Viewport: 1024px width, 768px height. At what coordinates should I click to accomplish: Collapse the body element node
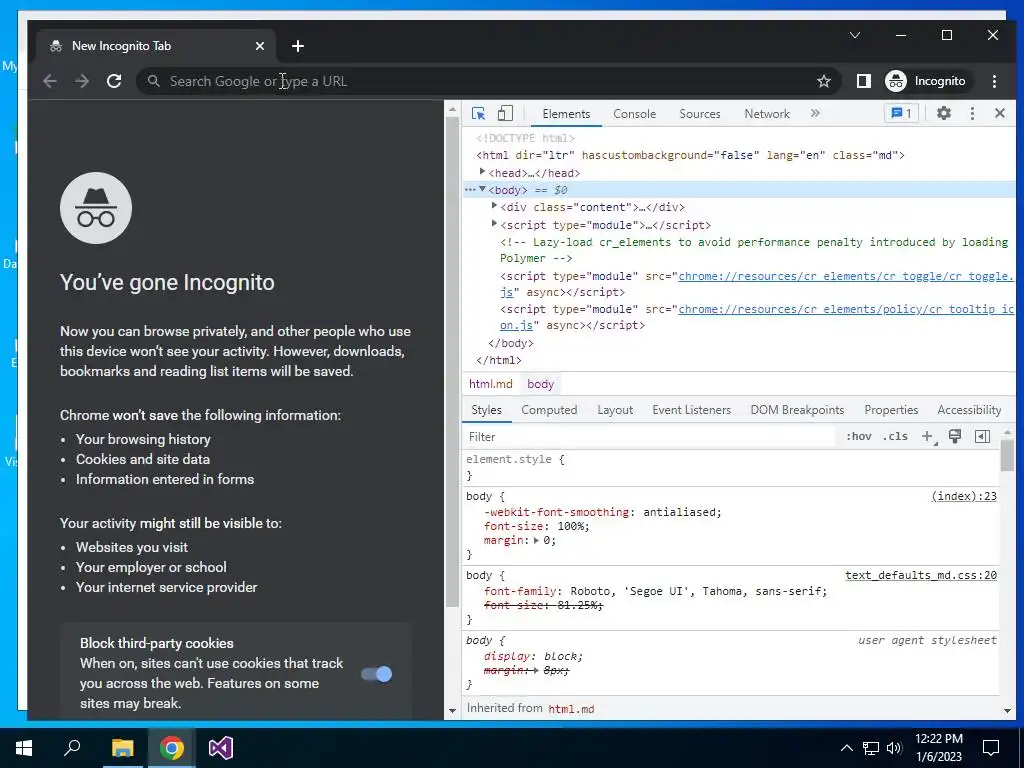point(483,189)
